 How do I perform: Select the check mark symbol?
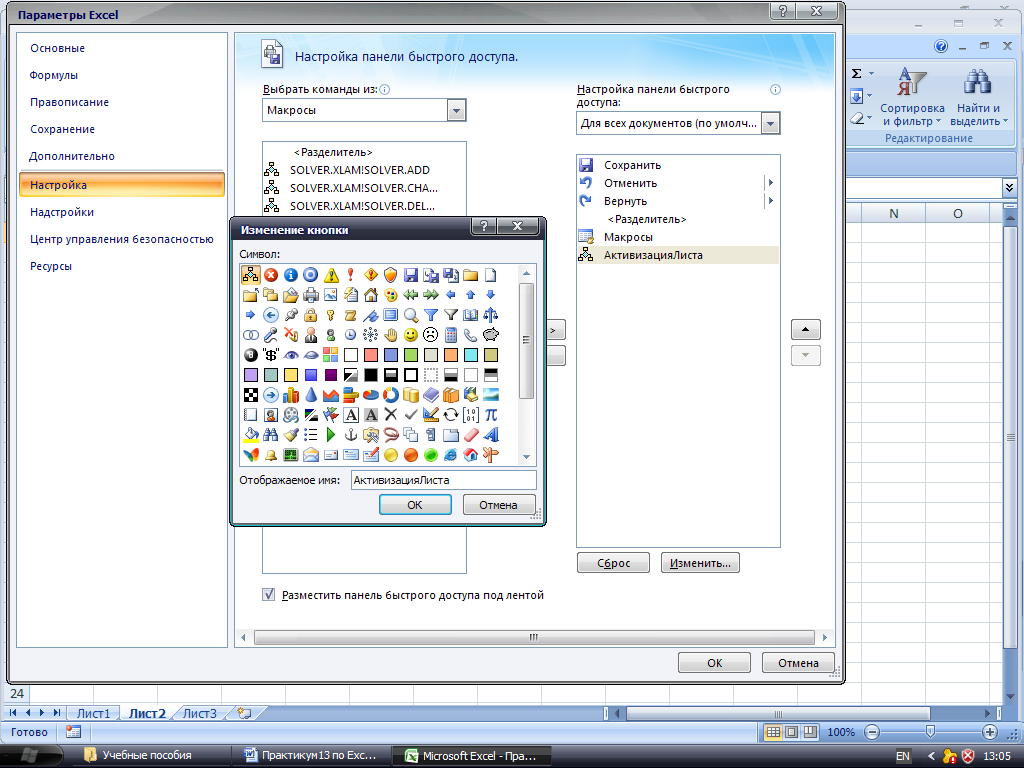coord(411,415)
